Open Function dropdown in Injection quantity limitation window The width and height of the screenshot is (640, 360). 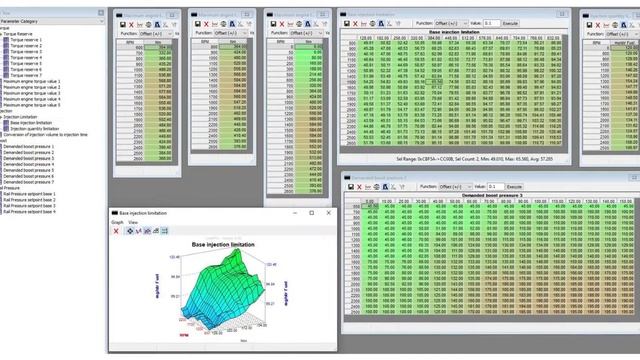tap(622, 34)
